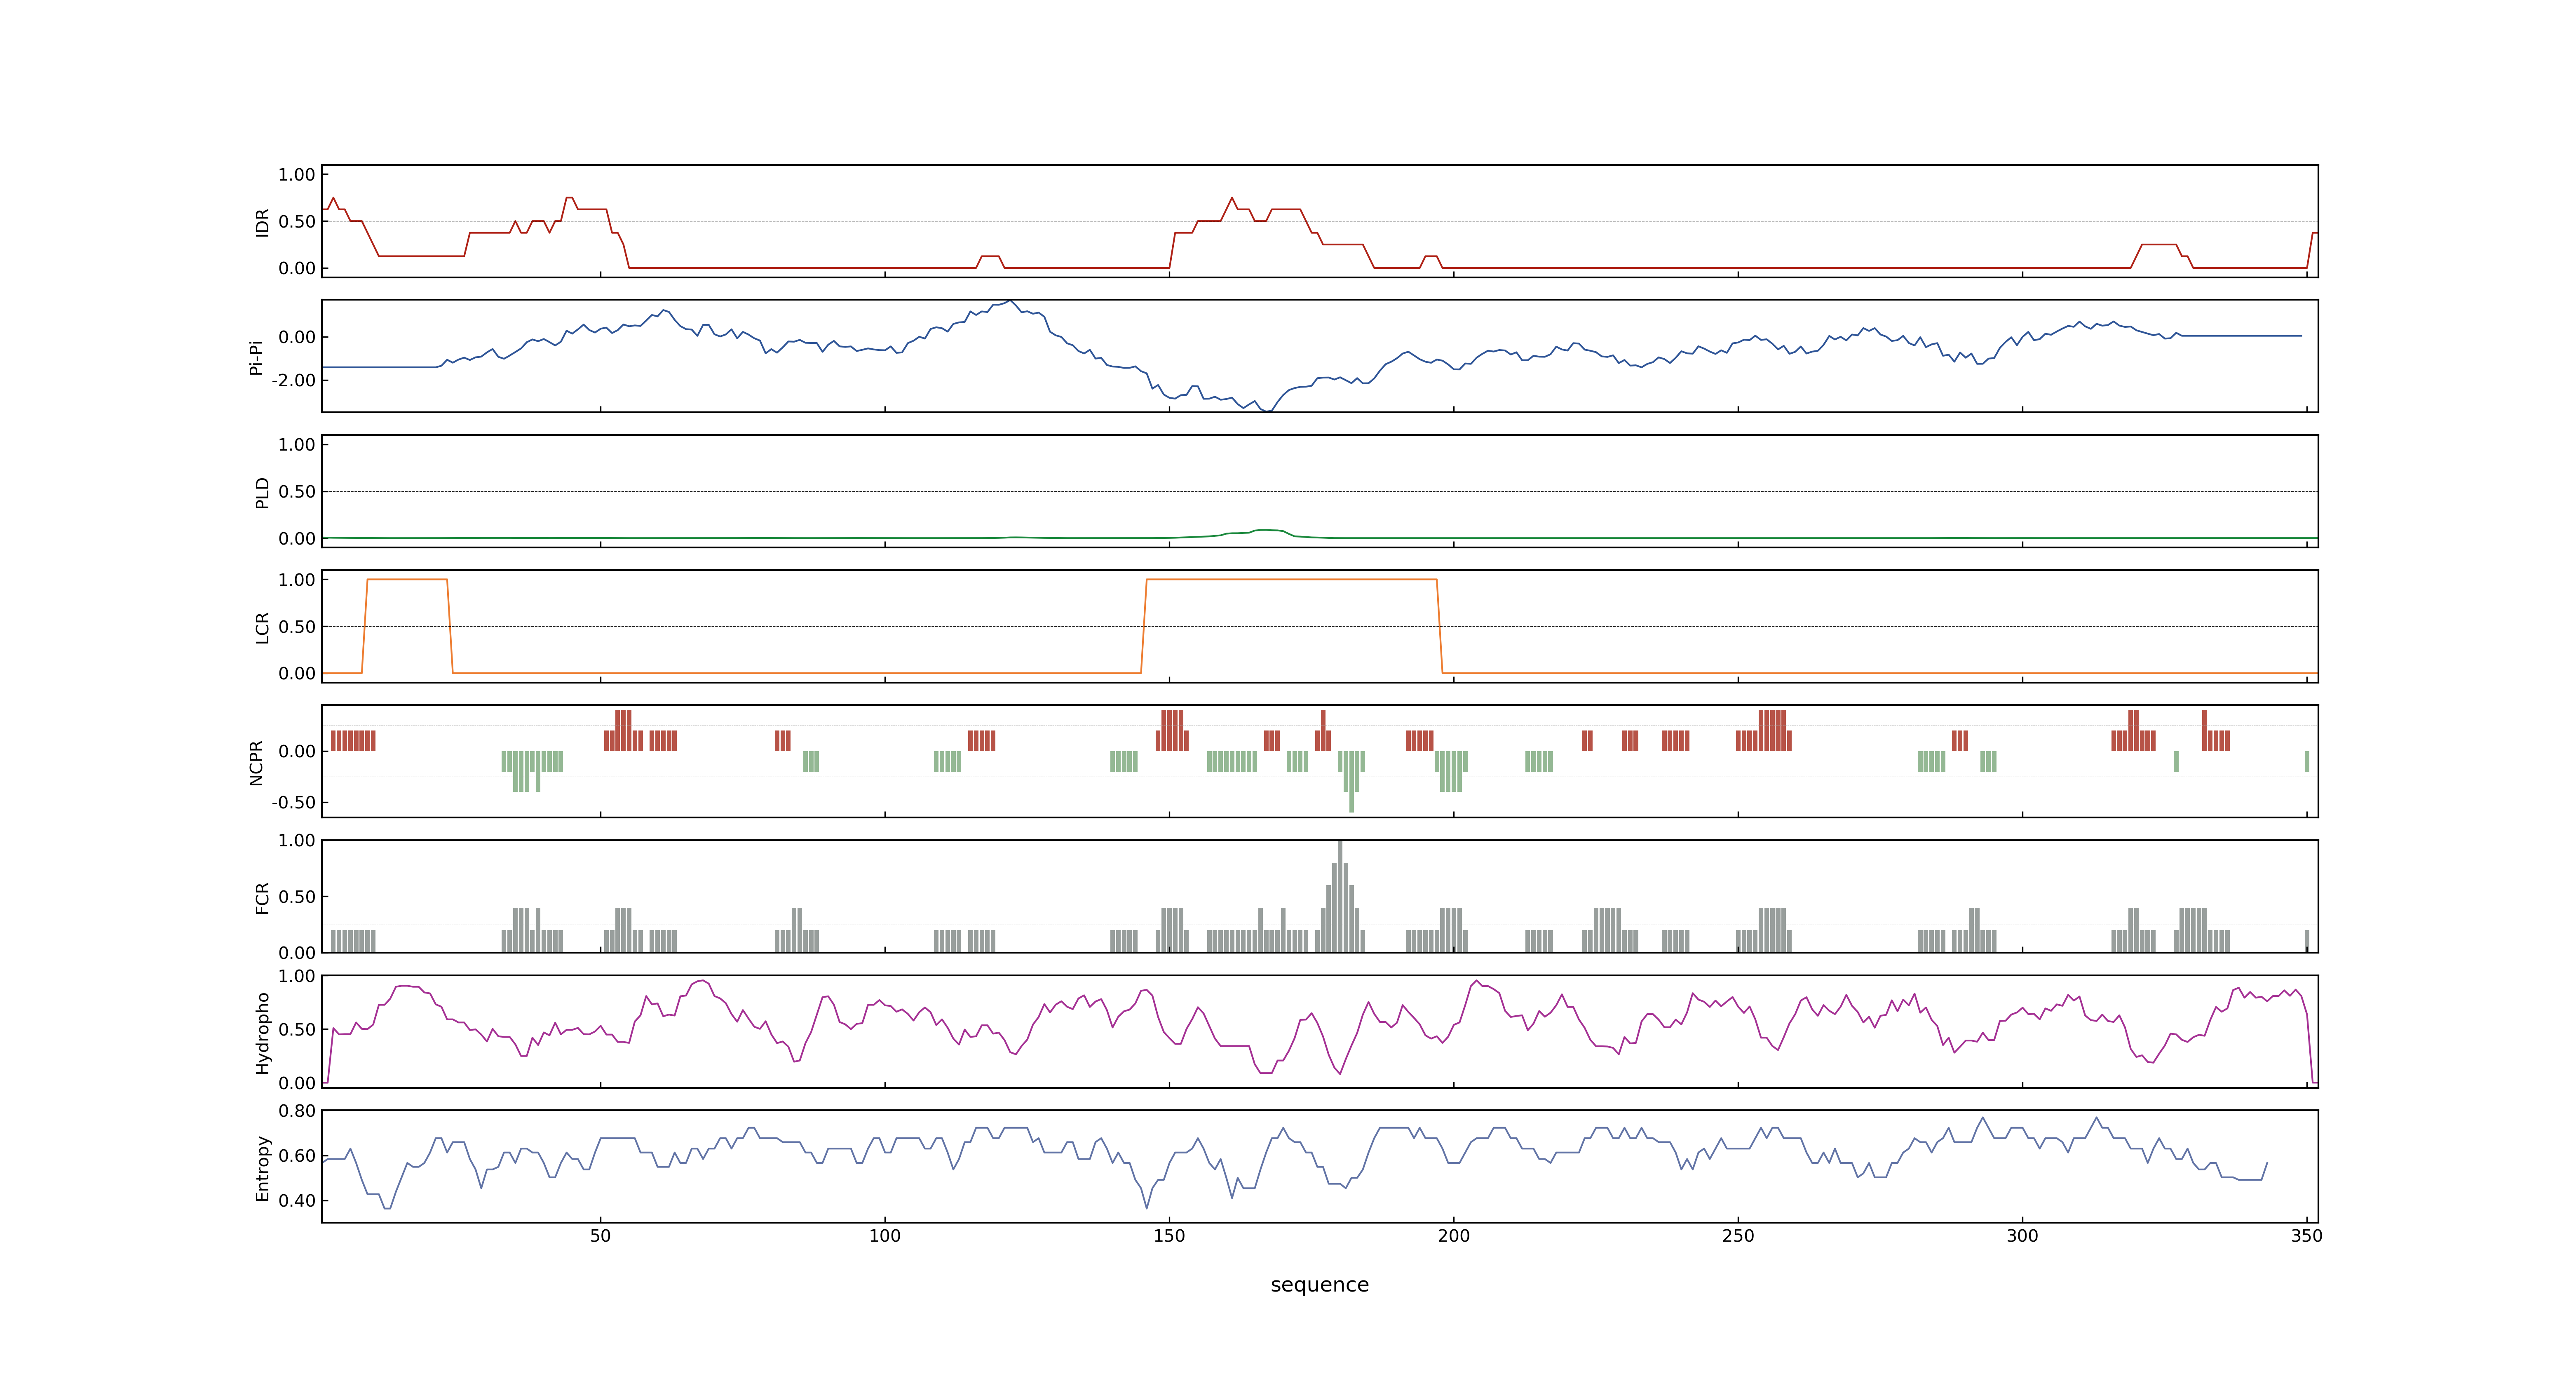This screenshot has height=1374, width=2576.
Task: Click the 1.00 tick of Hydropho panel
Action: (297, 977)
